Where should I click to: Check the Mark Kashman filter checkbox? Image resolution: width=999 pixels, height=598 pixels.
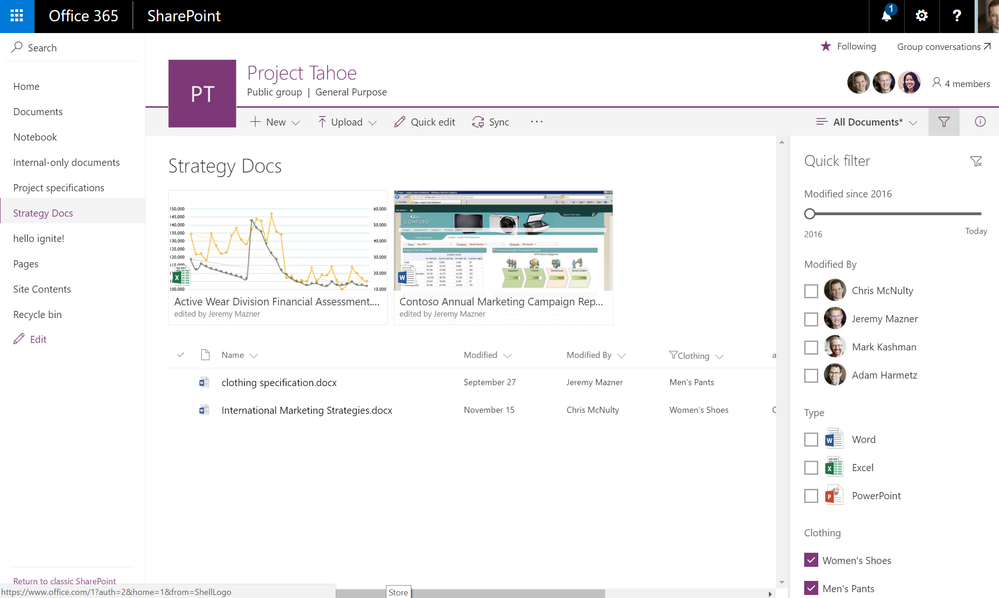click(810, 347)
